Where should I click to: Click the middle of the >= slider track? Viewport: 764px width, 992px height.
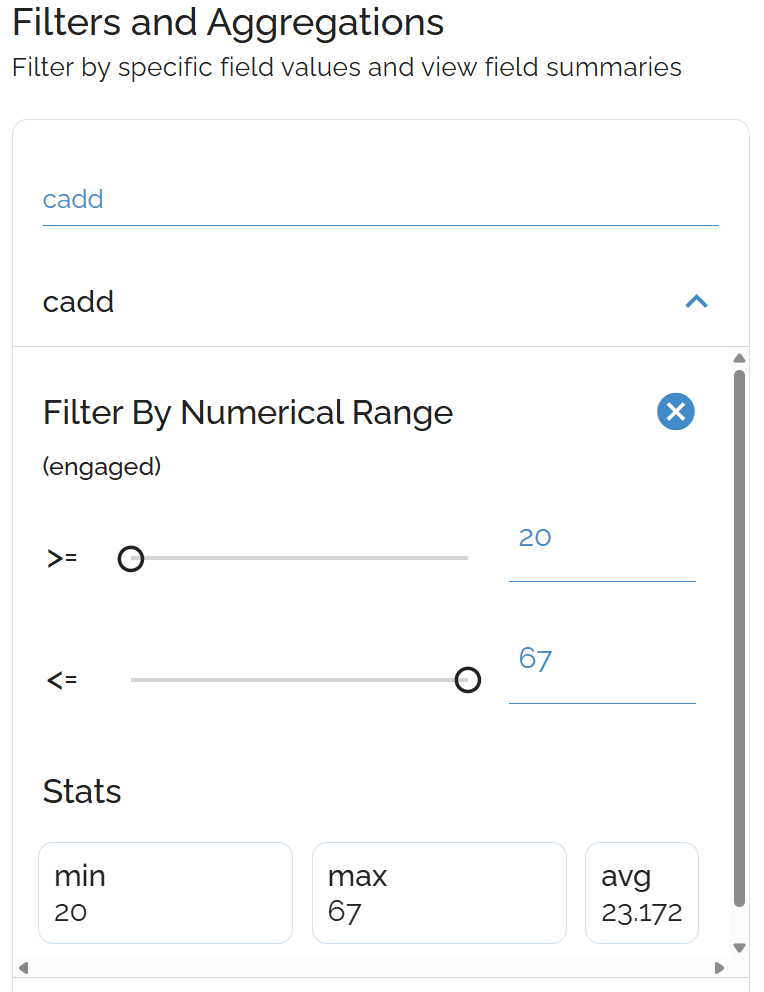[x=299, y=558]
